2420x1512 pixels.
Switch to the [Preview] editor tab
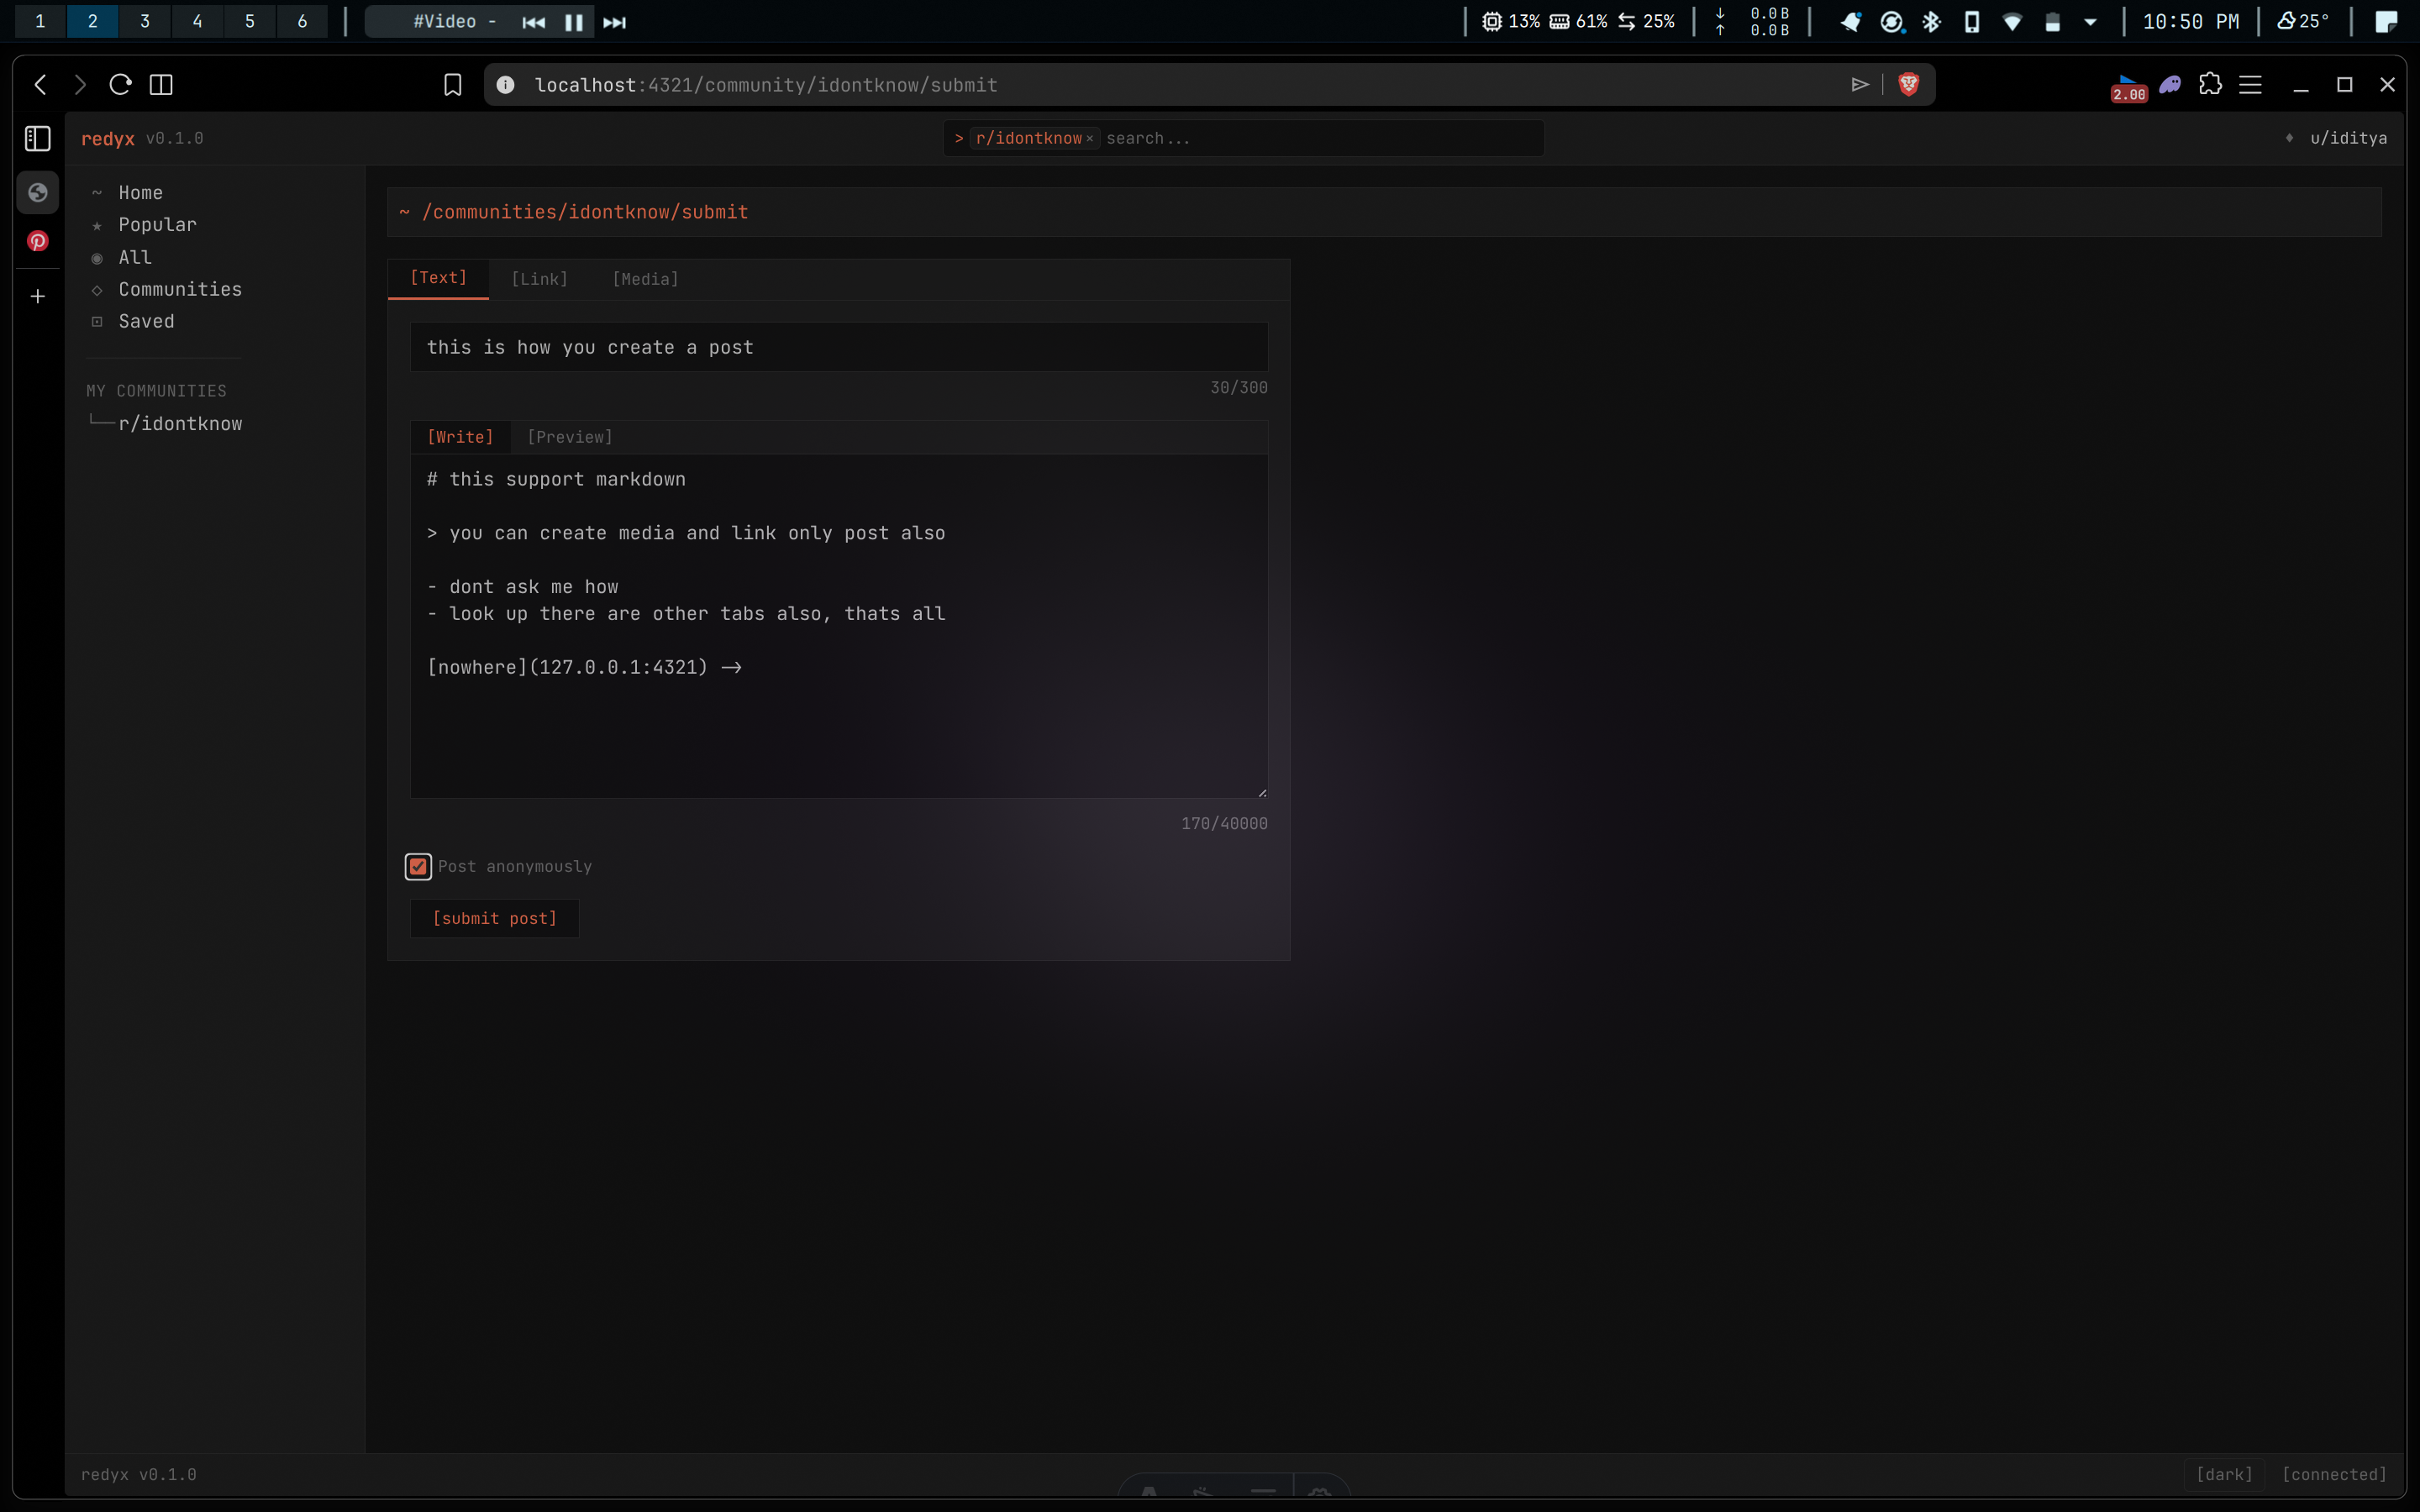tap(569, 437)
